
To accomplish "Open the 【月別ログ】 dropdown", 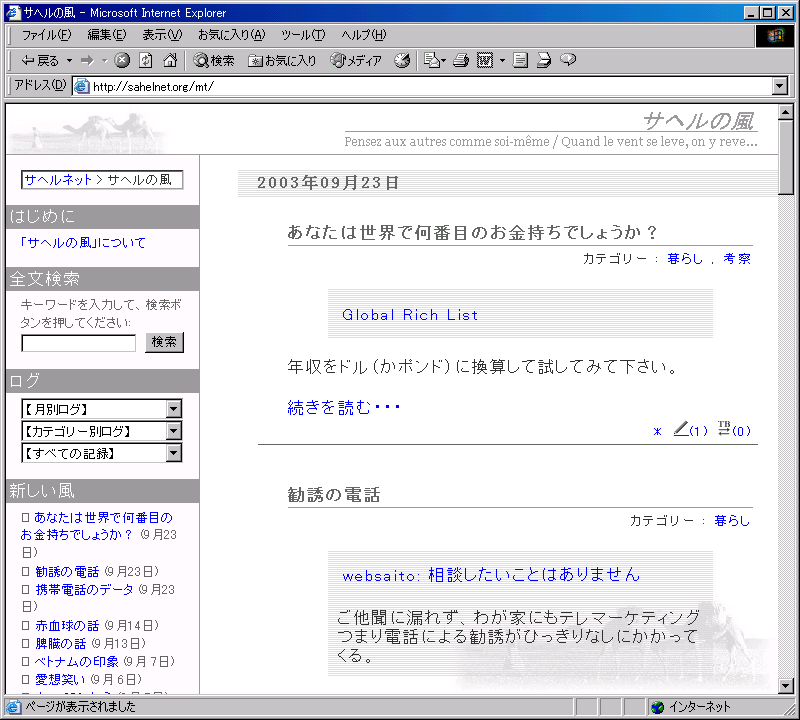I will (x=102, y=409).
